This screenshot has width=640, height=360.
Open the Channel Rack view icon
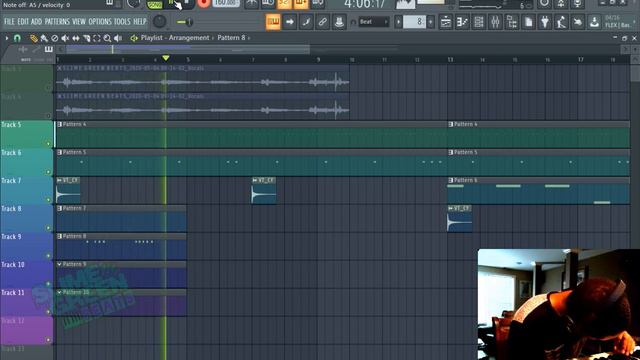coord(479,22)
